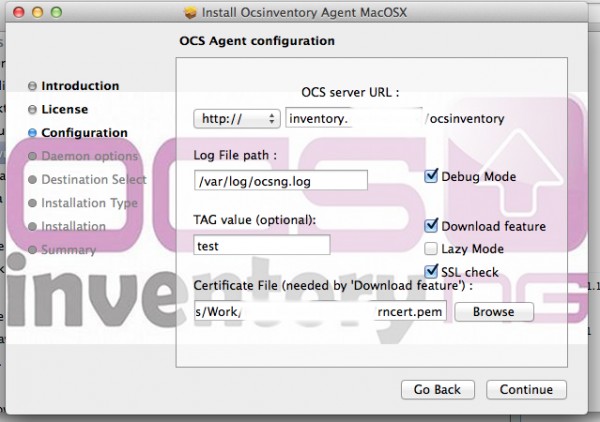Click the Installation step in the sidebar
Screen dimensions: 600x422
(x=73, y=226)
